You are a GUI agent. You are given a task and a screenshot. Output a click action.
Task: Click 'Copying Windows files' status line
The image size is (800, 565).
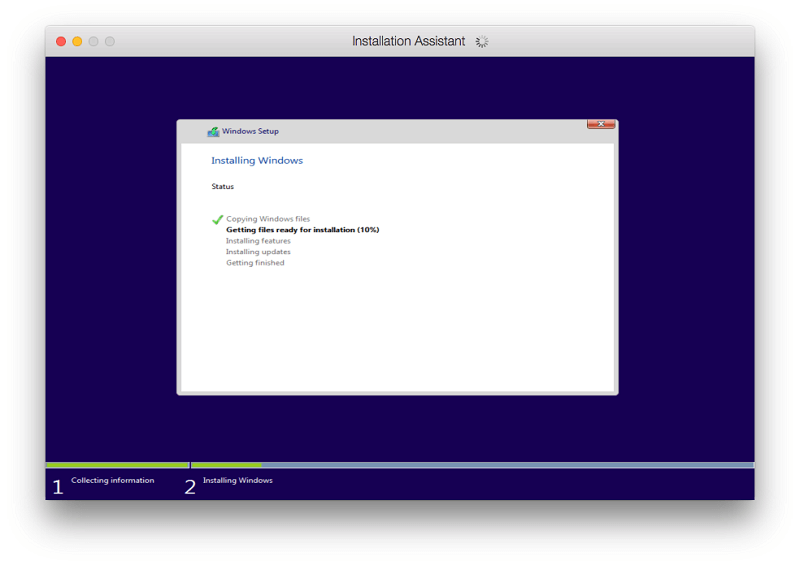(268, 218)
